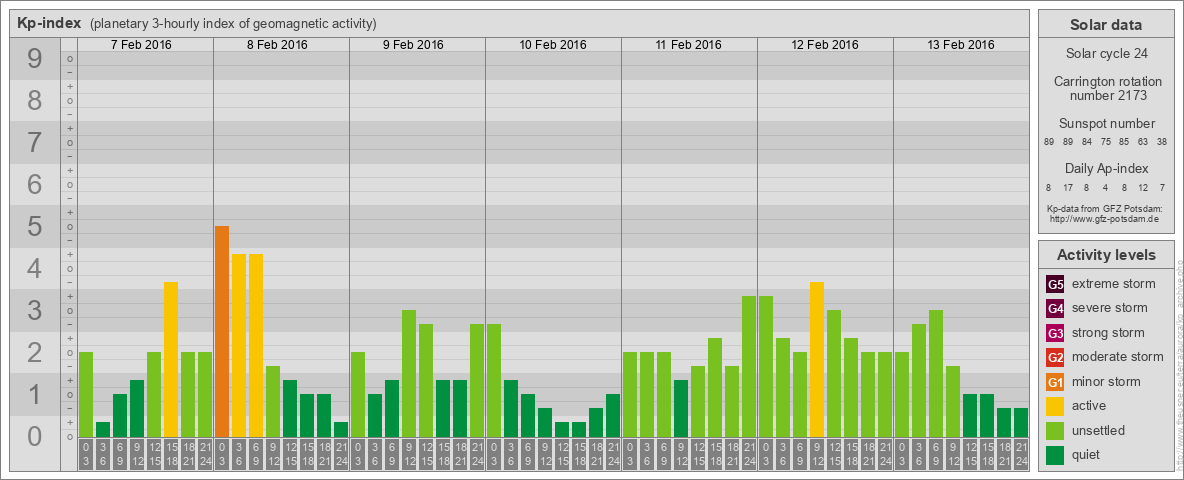The width and height of the screenshot is (1184, 480).
Task: Select the dark green 'quiet' legend swatch
Action: (x=1055, y=454)
